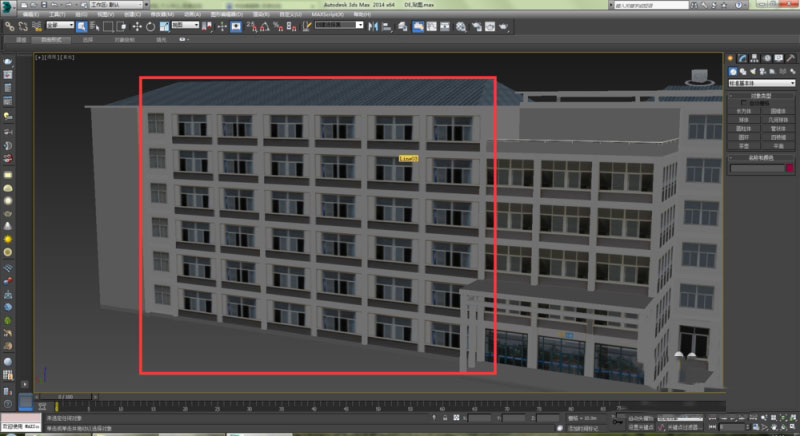Collapse the 对象类型 rollout
Viewport: 800px width, 436px height.
(761, 96)
